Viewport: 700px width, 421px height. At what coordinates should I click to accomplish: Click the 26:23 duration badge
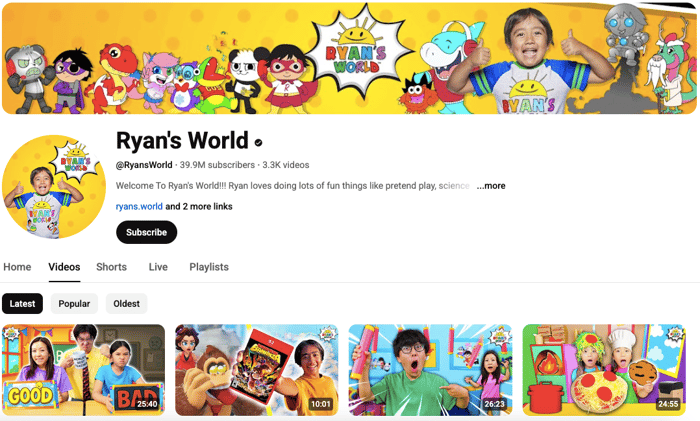coord(495,404)
